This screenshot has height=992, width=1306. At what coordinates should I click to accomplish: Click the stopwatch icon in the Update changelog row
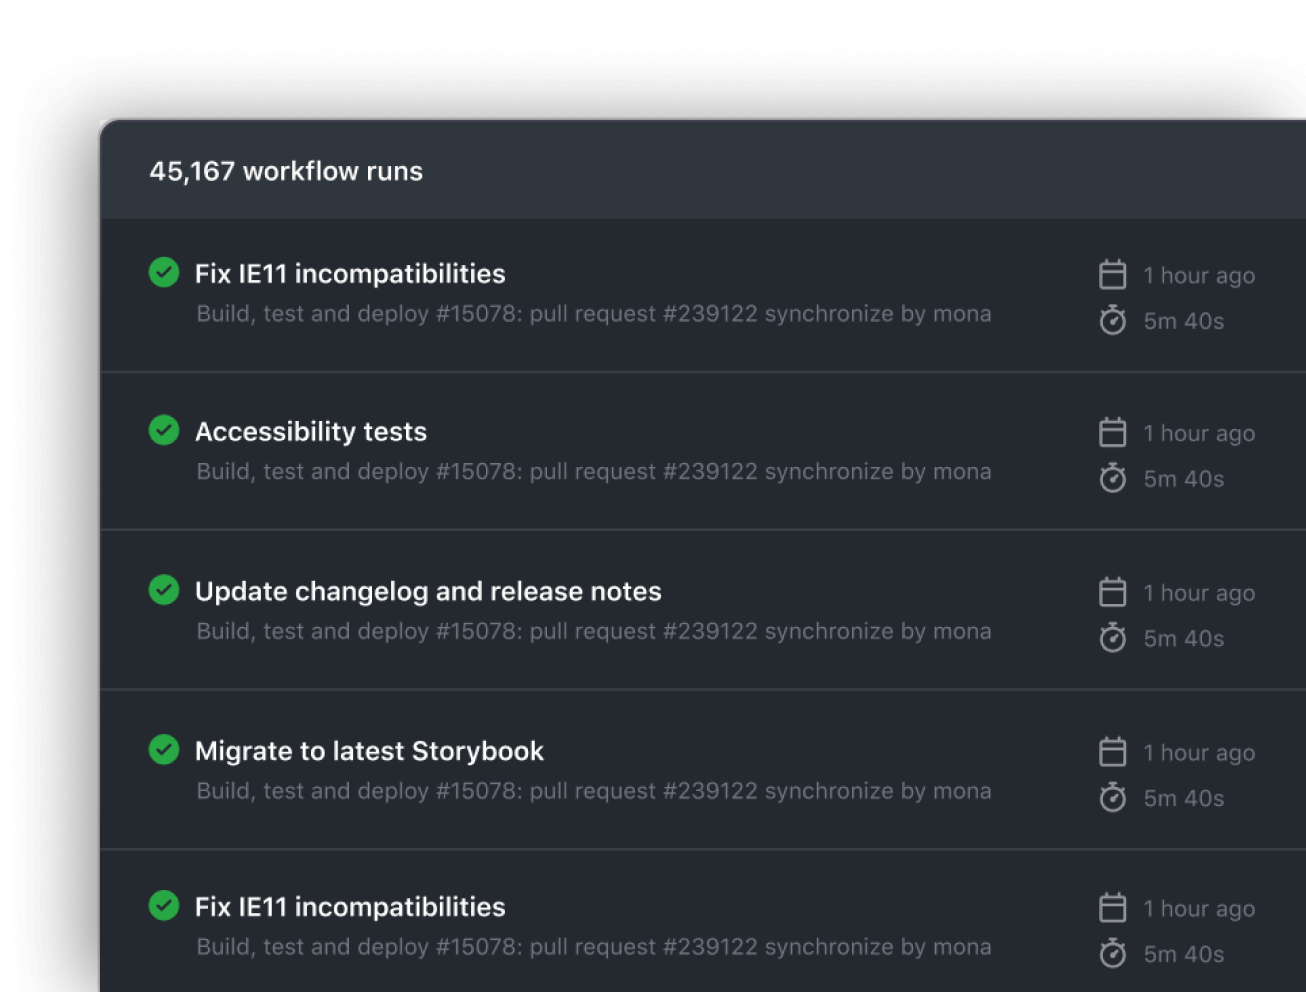click(x=1112, y=637)
